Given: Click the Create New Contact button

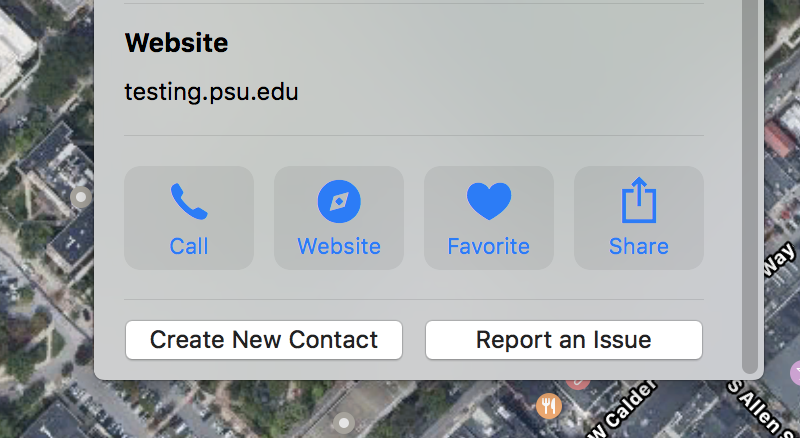Looking at the screenshot, I should pyautogui.click(x=264, y=340).
